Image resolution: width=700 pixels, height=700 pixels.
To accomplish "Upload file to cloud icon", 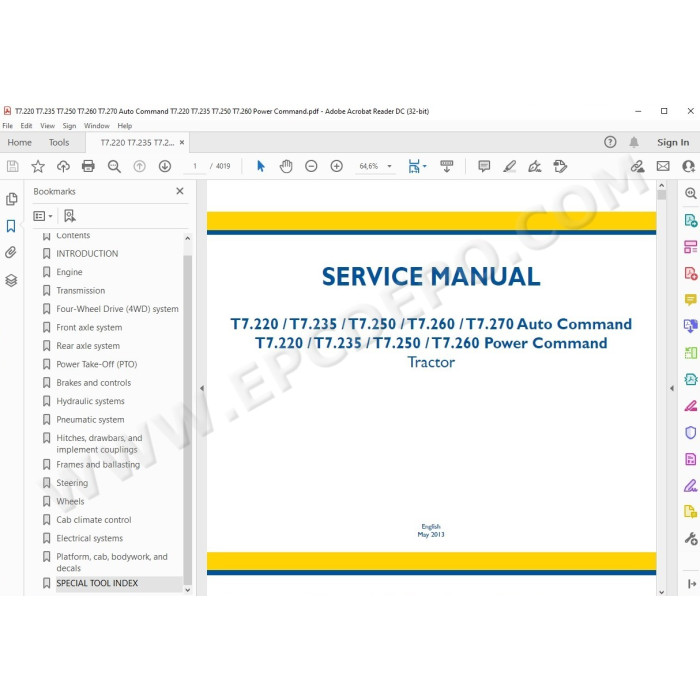I will pyautogui.click(x=63, y=167).
